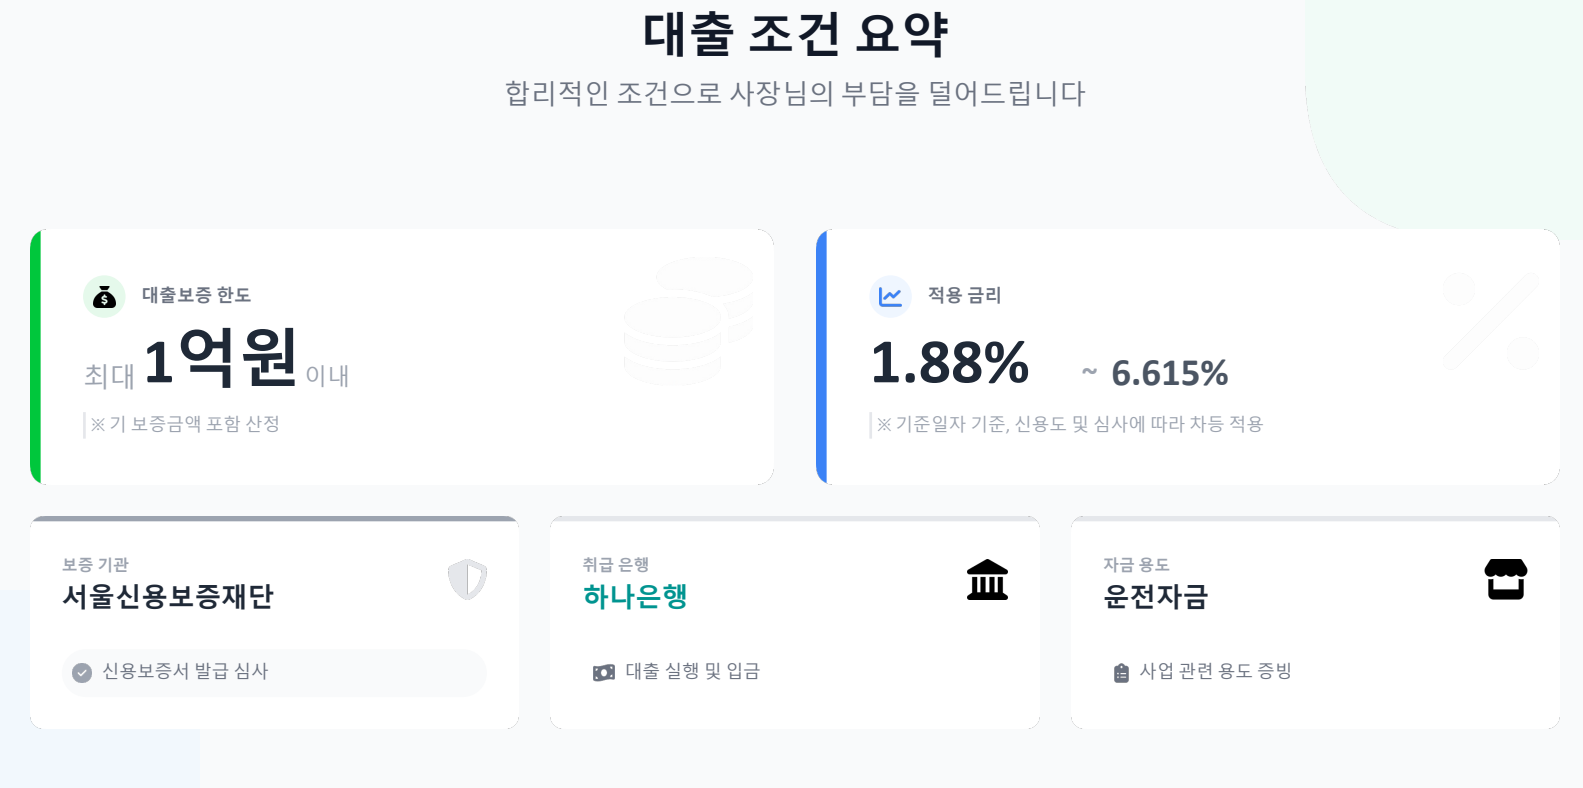The image size is (1583, 788).
Task: Click the 운전자금 title
Action: 1155,597
